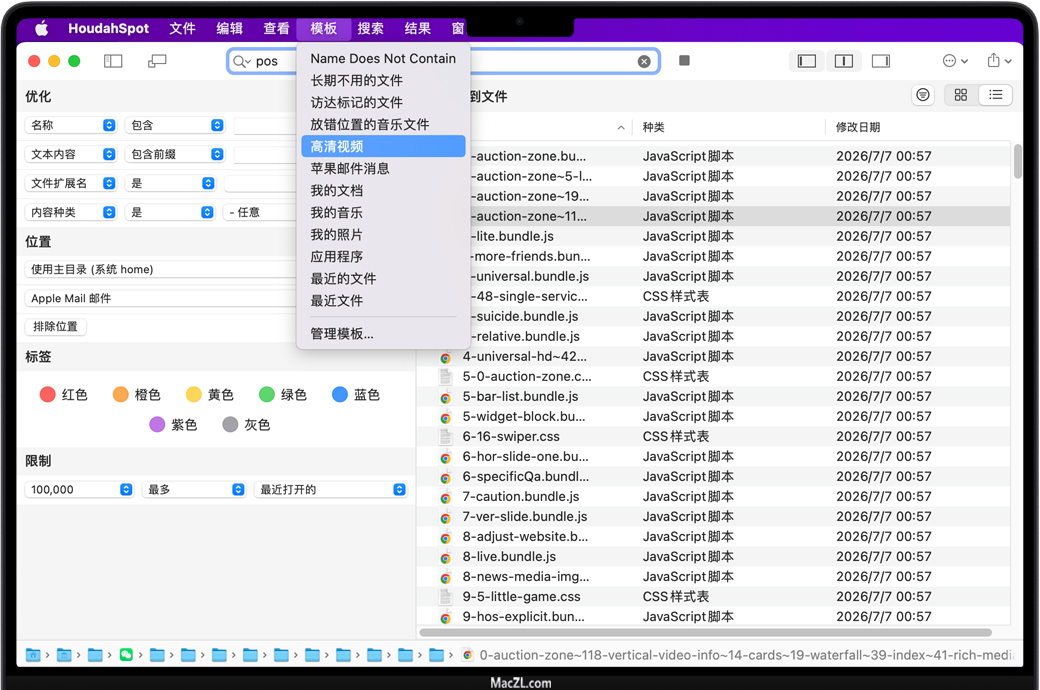Click the filter icon above results
The image size is (1040, 690).
click(923, 95)
